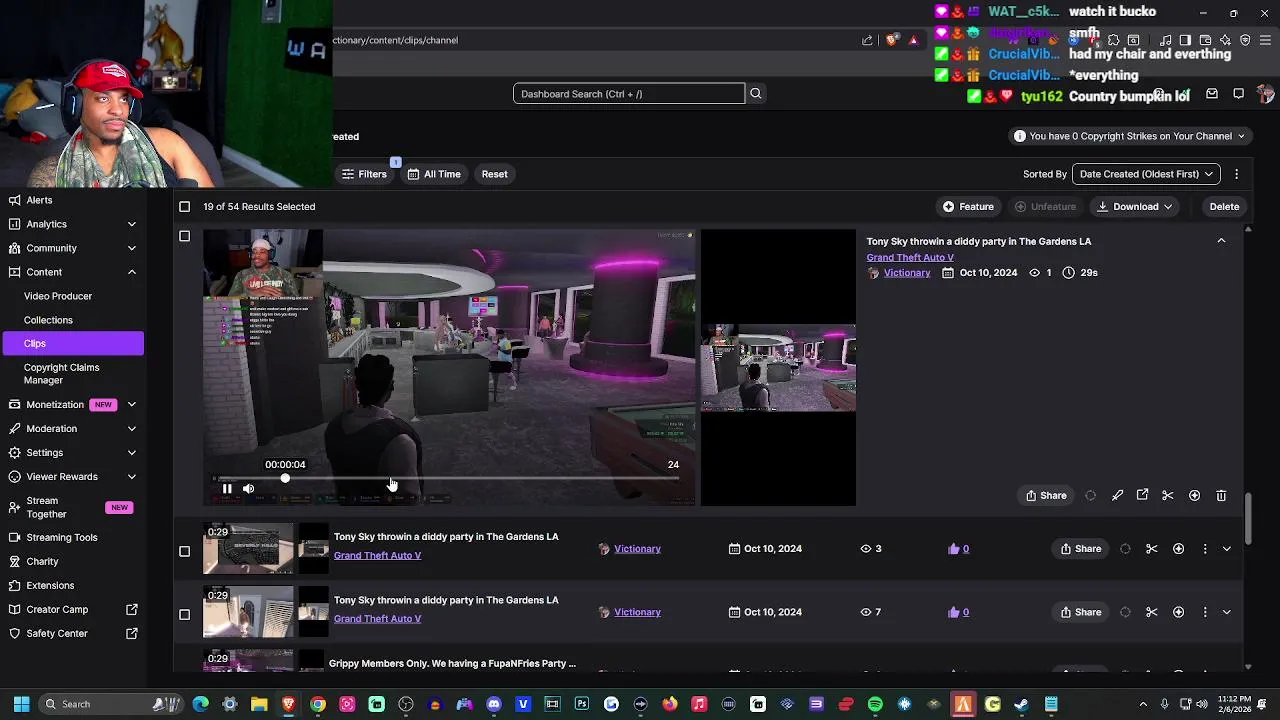
Task: Expand the Settings sidebar section
Action: coord(131,453)
